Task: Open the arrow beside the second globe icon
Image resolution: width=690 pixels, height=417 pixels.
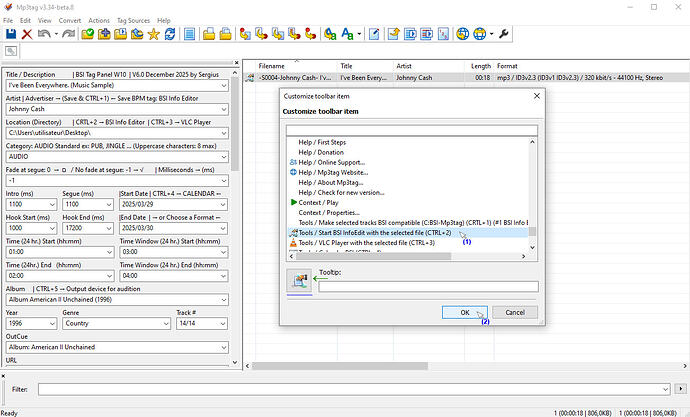Action: [491, 34]
